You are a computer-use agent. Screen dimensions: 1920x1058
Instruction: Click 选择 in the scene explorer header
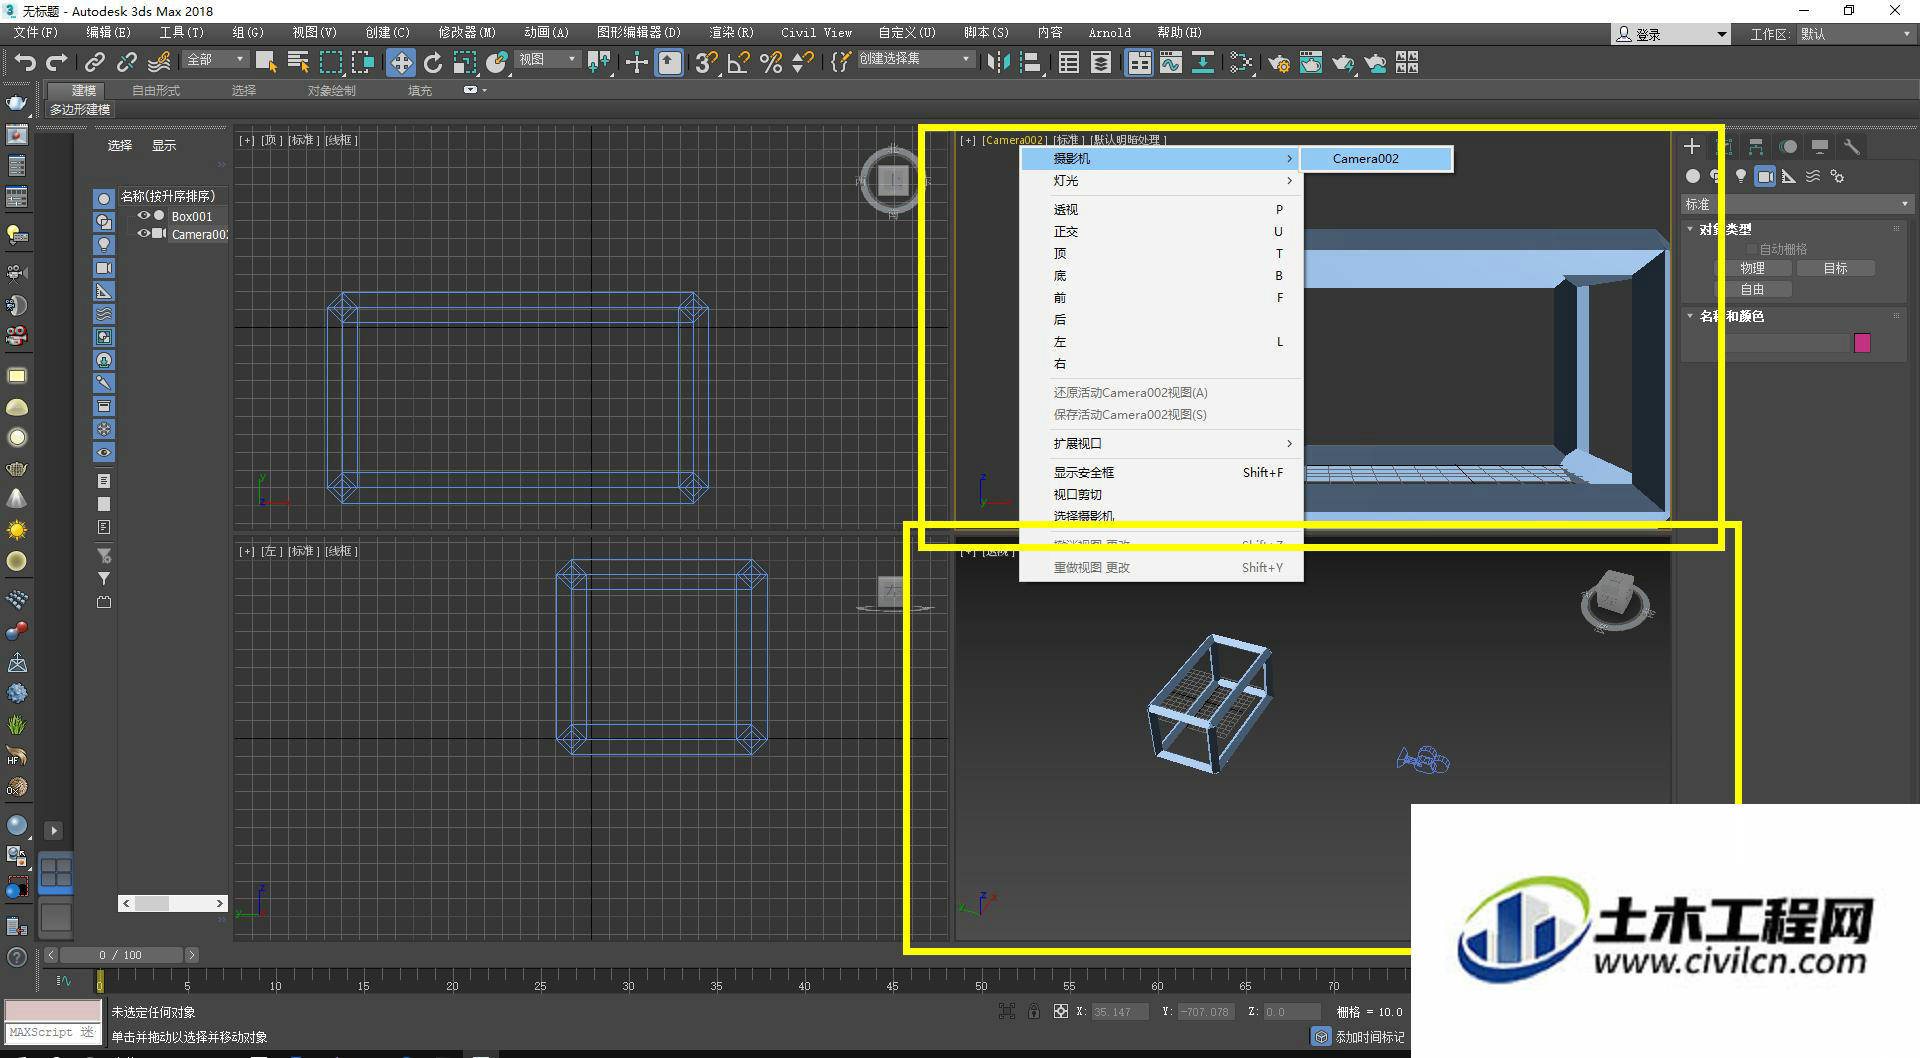tap(120, 145)
